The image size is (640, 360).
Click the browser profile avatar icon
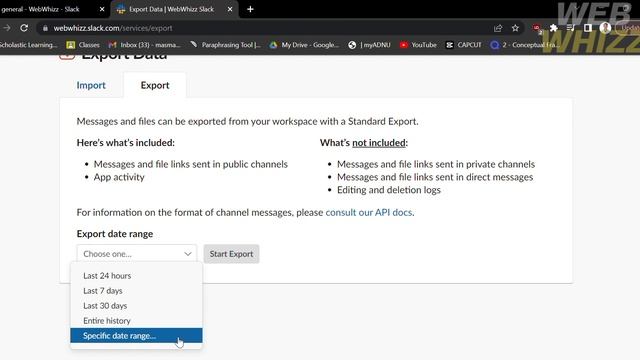coord(605,28)
